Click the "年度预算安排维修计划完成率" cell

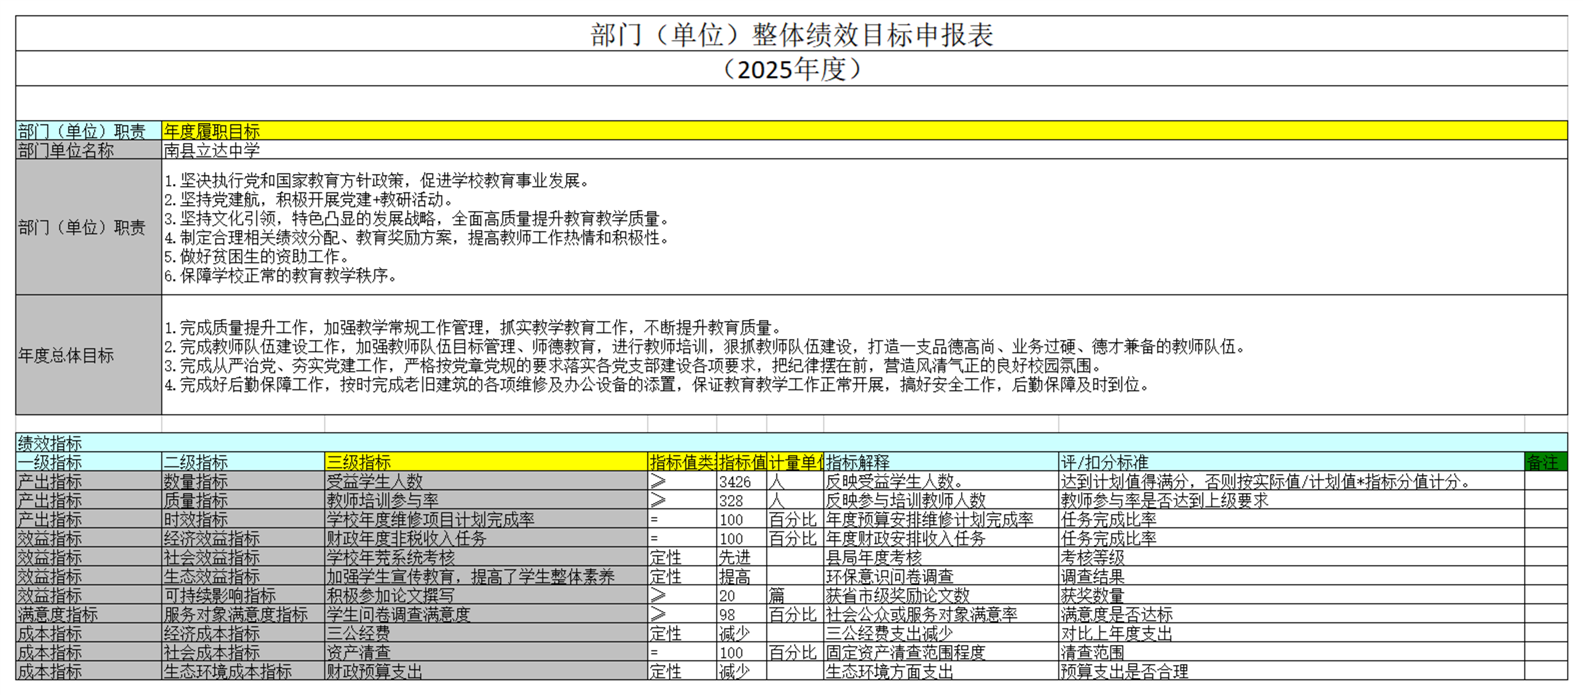[x=941, y=519]
